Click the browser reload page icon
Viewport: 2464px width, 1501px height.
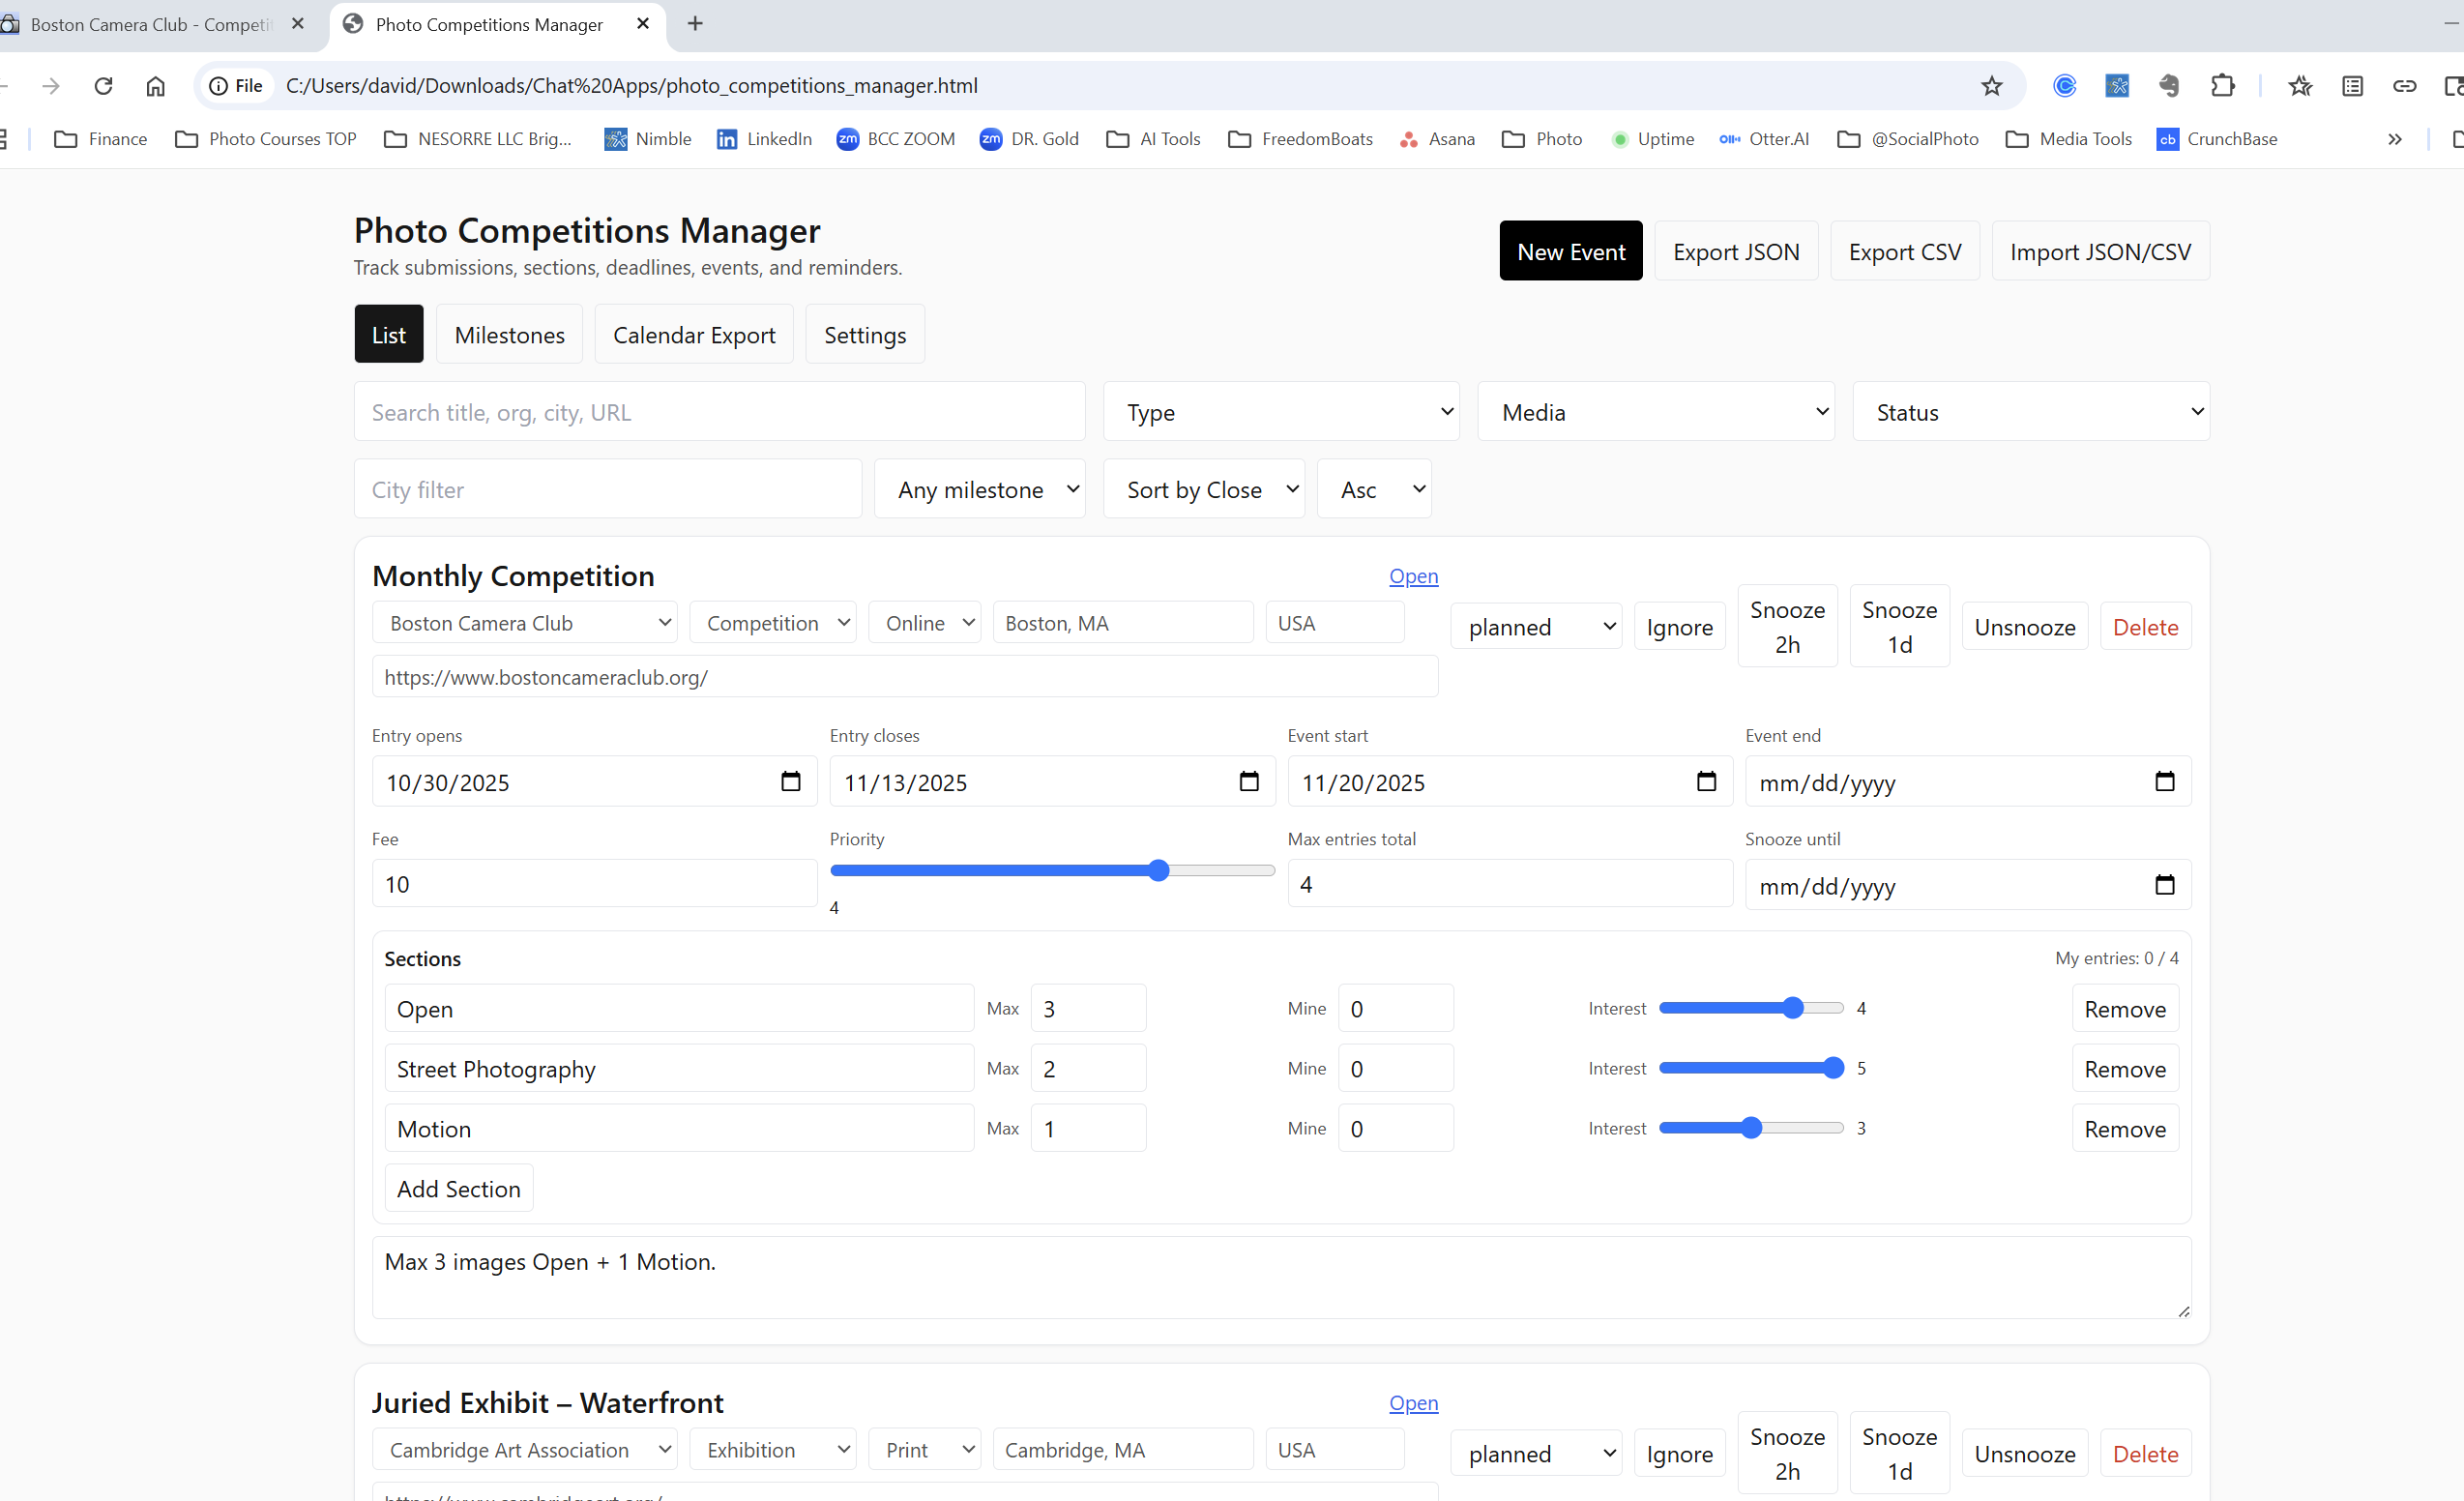[103, 86]
